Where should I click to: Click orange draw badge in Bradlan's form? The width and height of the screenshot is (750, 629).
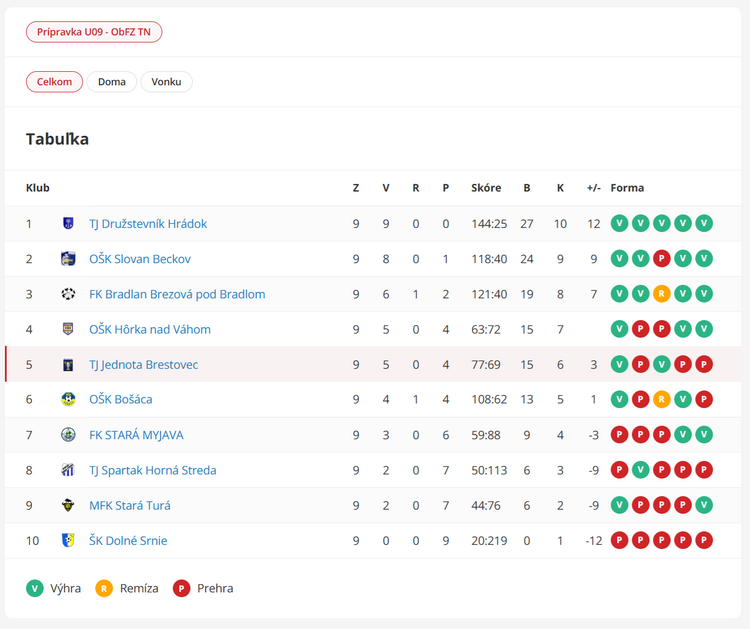(x=661, y=294)
